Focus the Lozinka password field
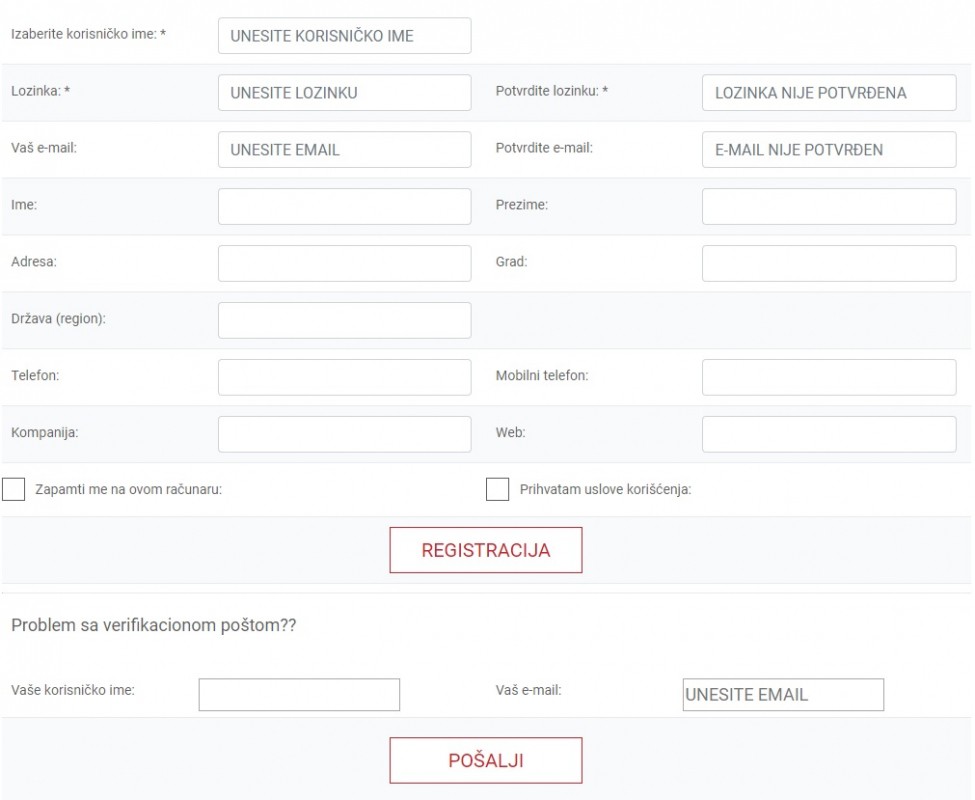Viewport: 975px width, 800px height. (344, 93)
